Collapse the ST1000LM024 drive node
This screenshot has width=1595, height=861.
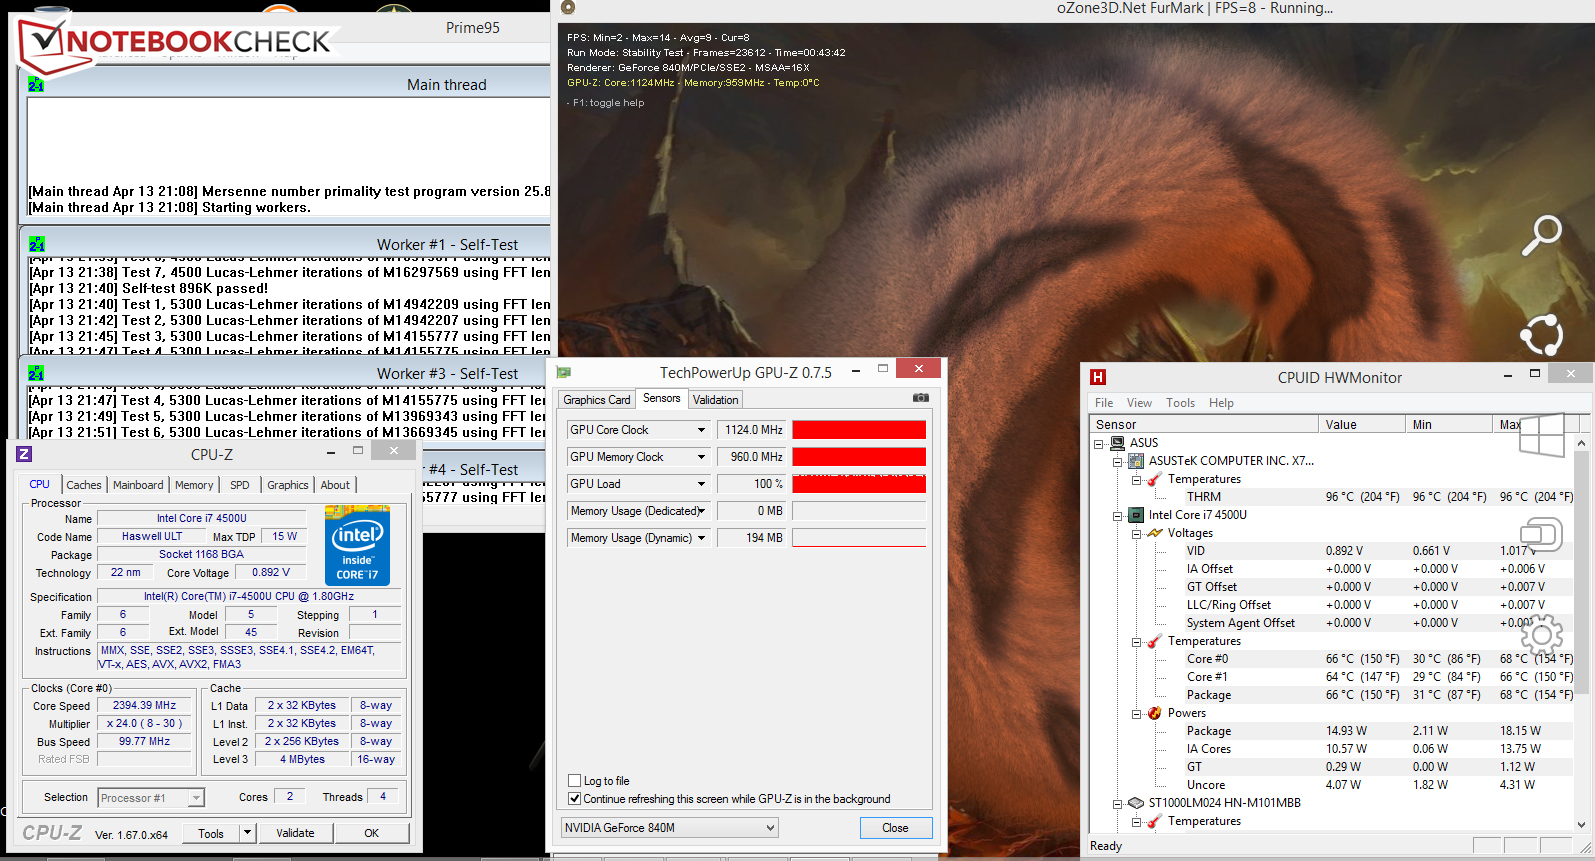1118,803
